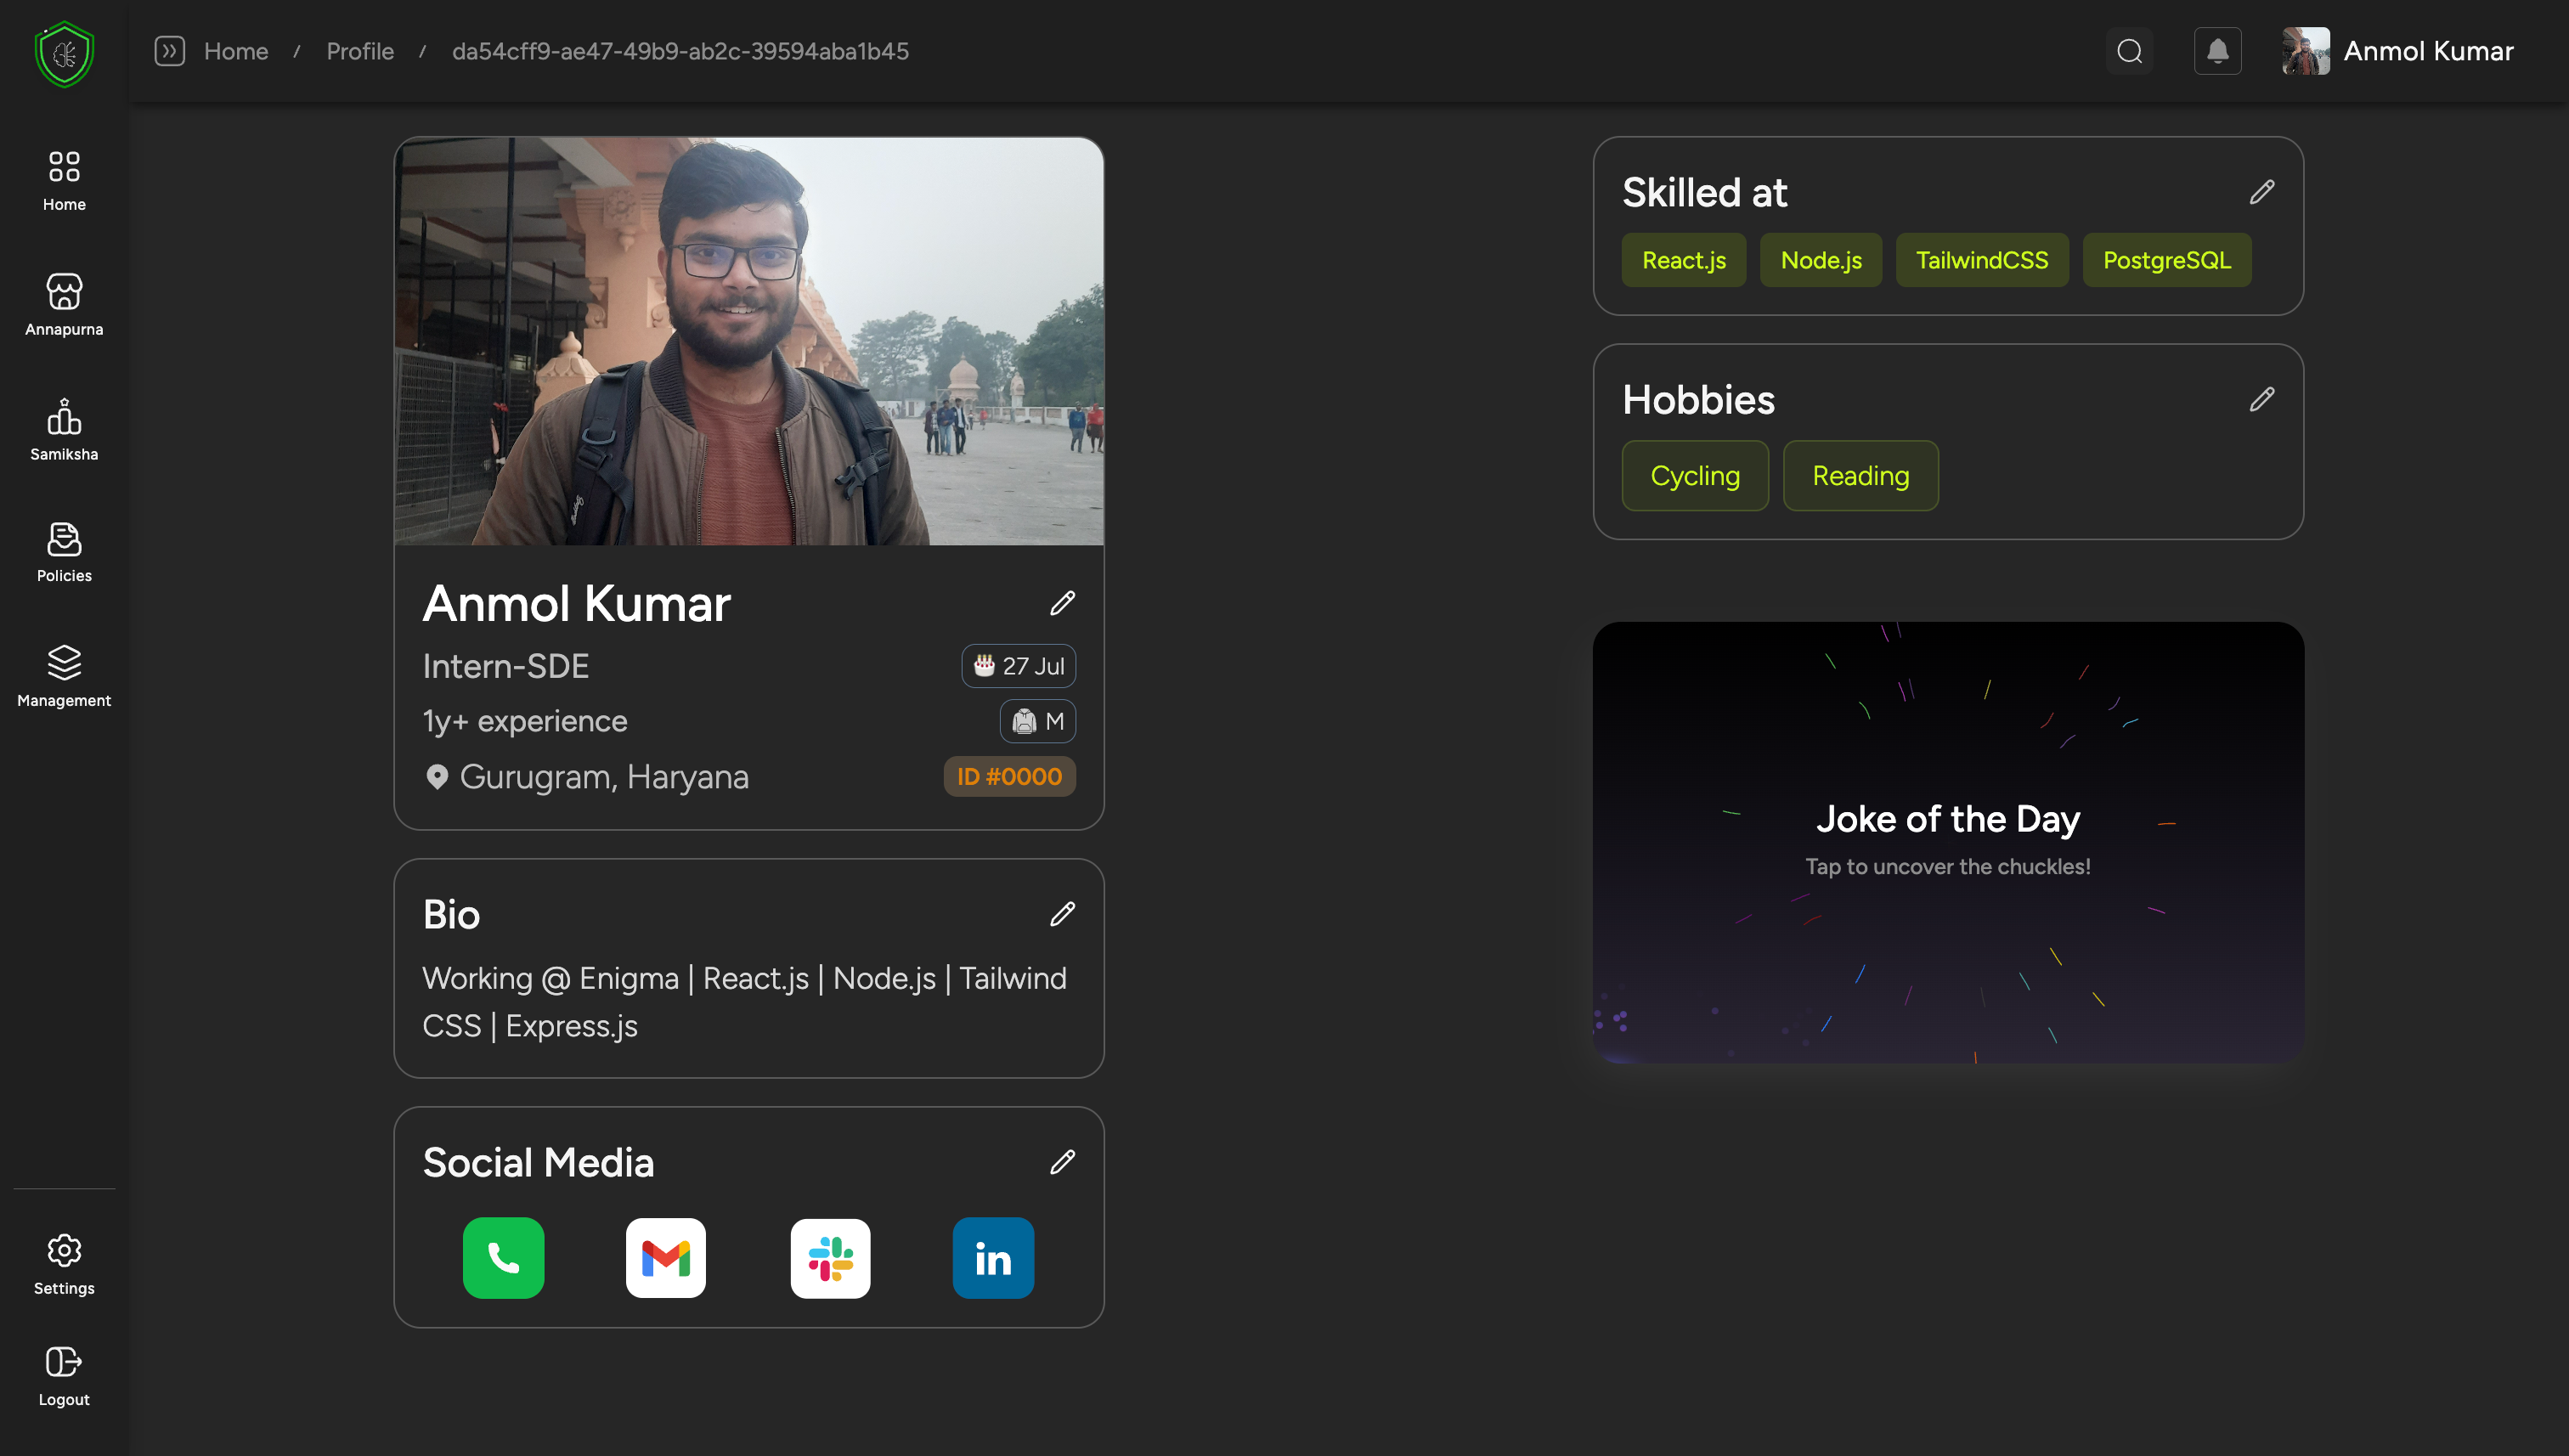Open the Annapurna sidebar section
The image size is (2569, 1456).
coord(64,304)
